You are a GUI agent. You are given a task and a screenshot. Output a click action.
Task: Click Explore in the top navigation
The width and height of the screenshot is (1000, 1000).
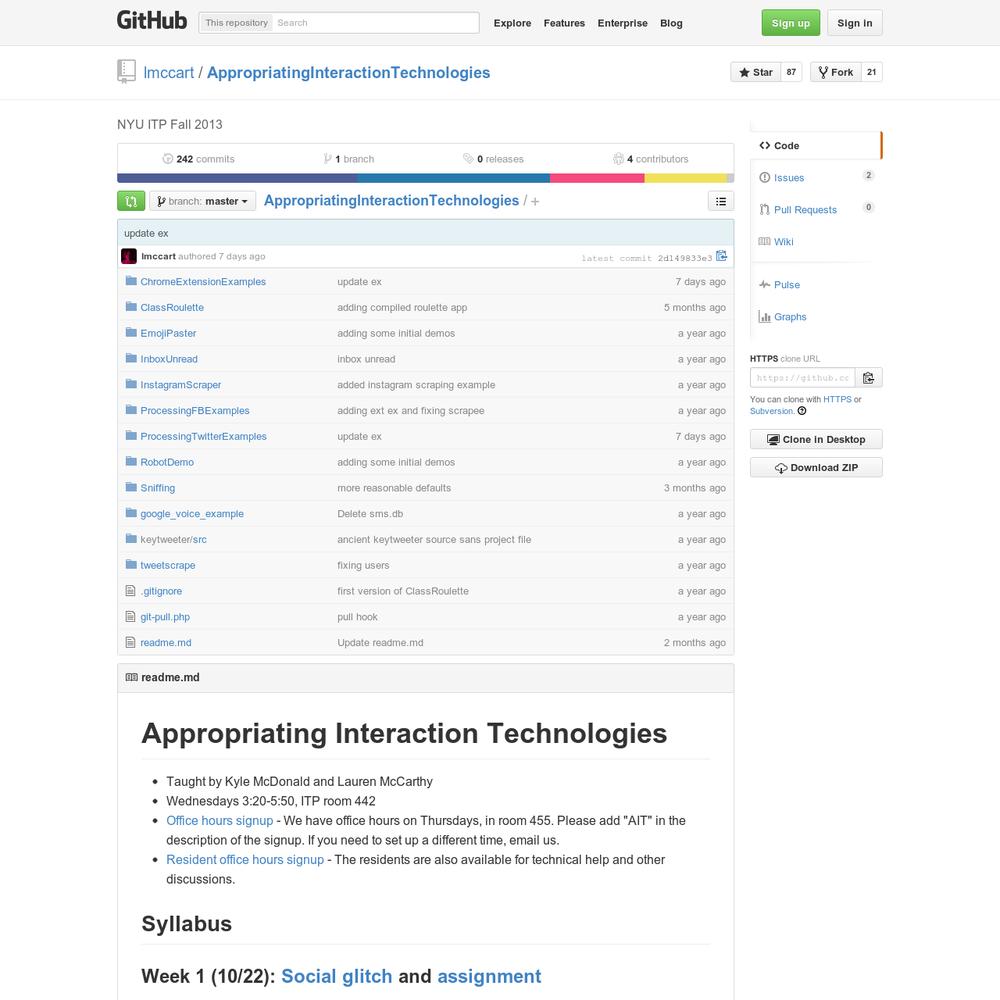click(x=512, y=23)
